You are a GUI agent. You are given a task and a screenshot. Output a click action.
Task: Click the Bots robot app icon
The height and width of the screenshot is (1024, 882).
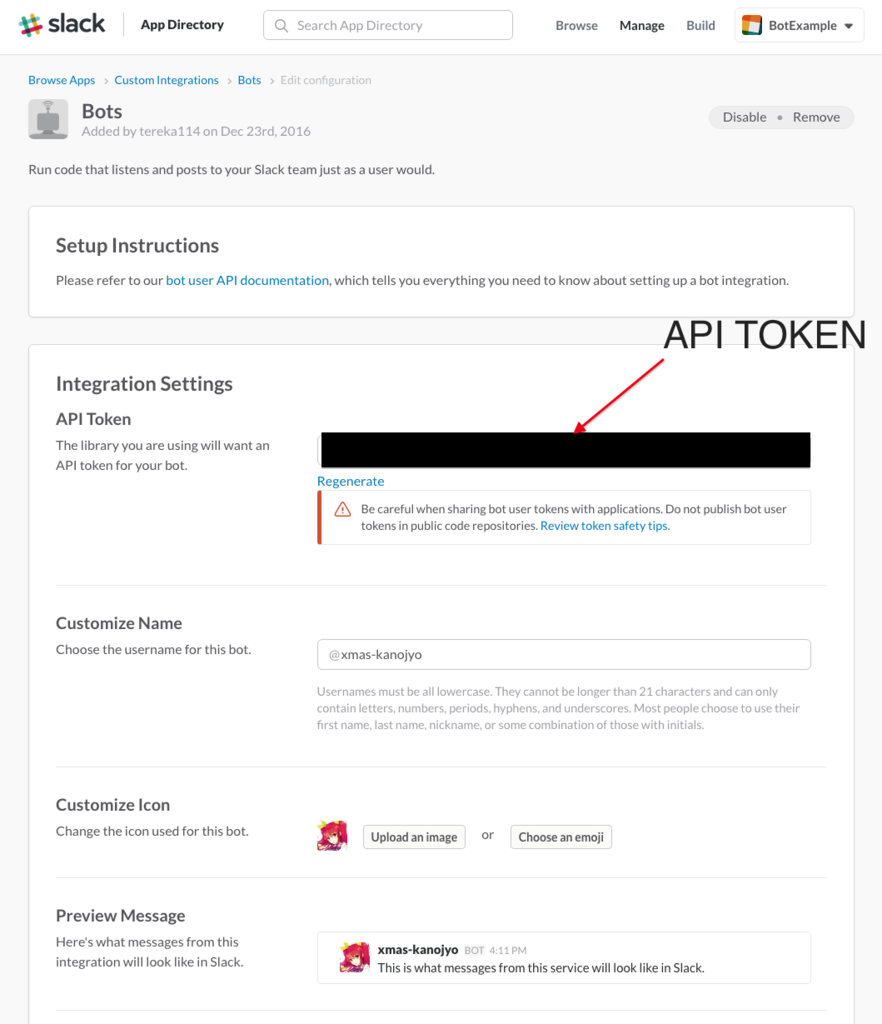click(48, 119)
